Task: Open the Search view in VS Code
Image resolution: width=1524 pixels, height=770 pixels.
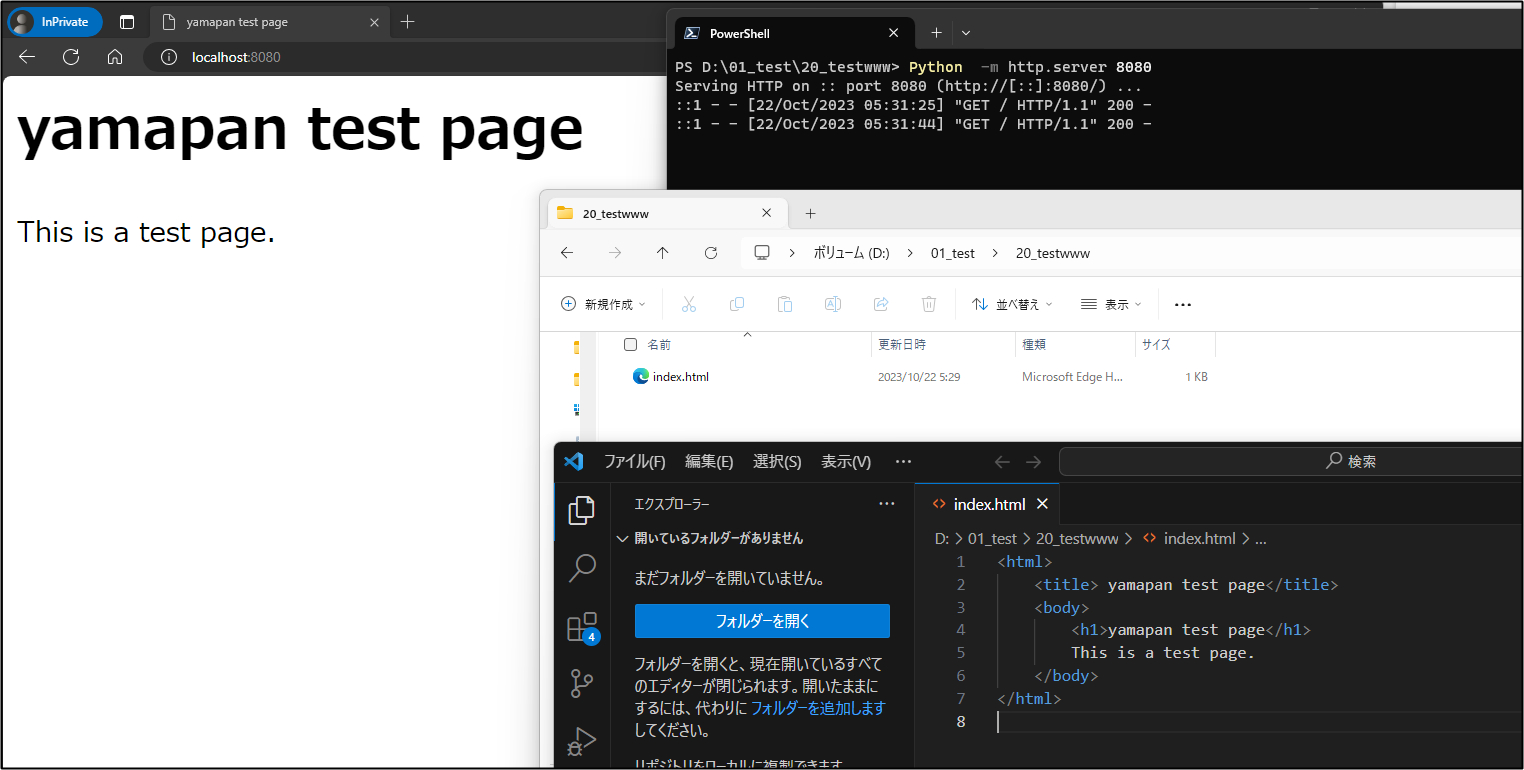Action: pos(581,567)
